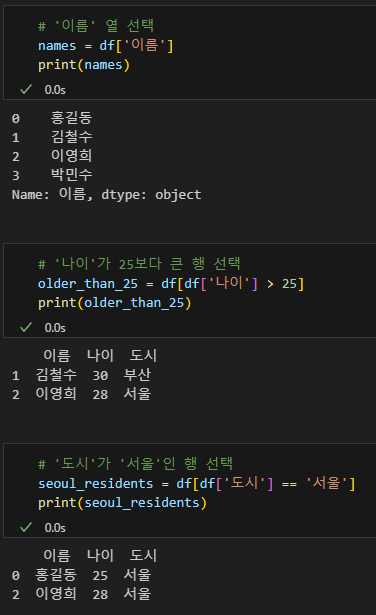Viewport: 376px width, 615px height.
Task: Click the age value 30 in 김철수 row
Action: [100, 375]
